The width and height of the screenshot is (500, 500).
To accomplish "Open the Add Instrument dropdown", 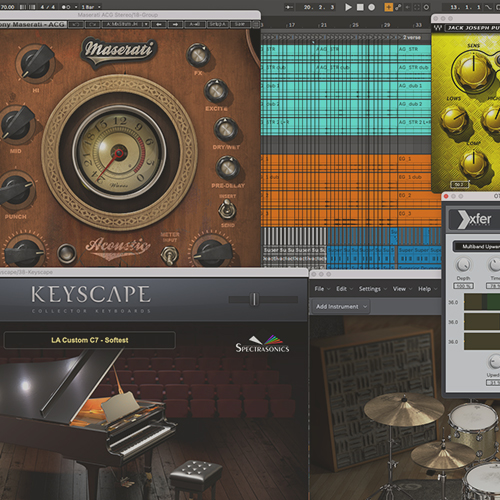I will (x=341, y=306).
